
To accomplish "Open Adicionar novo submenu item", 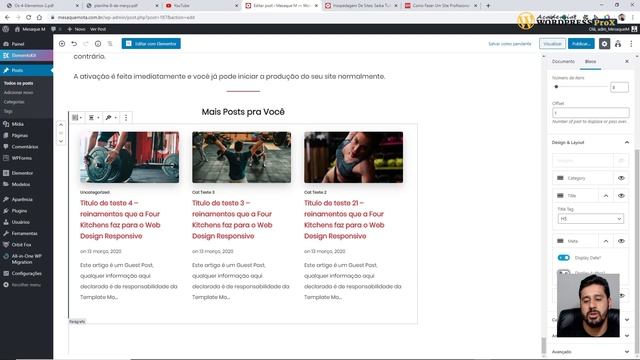I will tap(18, 92).
